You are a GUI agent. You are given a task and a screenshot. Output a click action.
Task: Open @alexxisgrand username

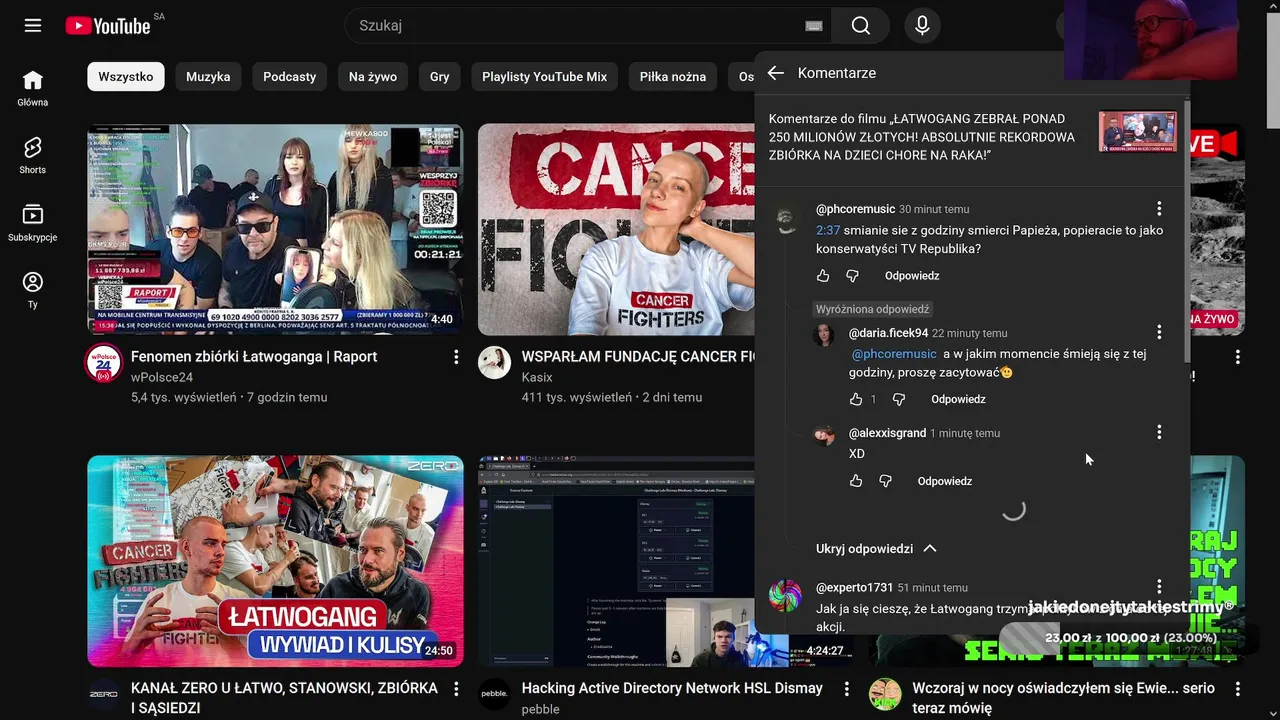coord(887,433)
